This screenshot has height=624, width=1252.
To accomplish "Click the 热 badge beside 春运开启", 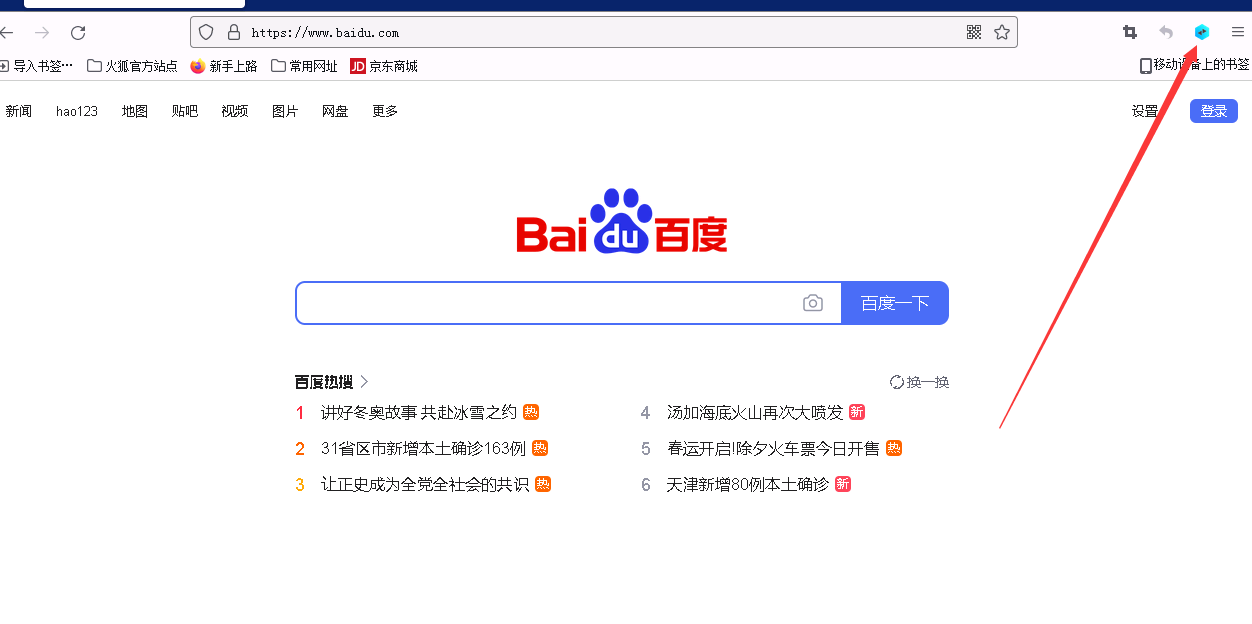I will pyautogui.click(x=894, y=448).
